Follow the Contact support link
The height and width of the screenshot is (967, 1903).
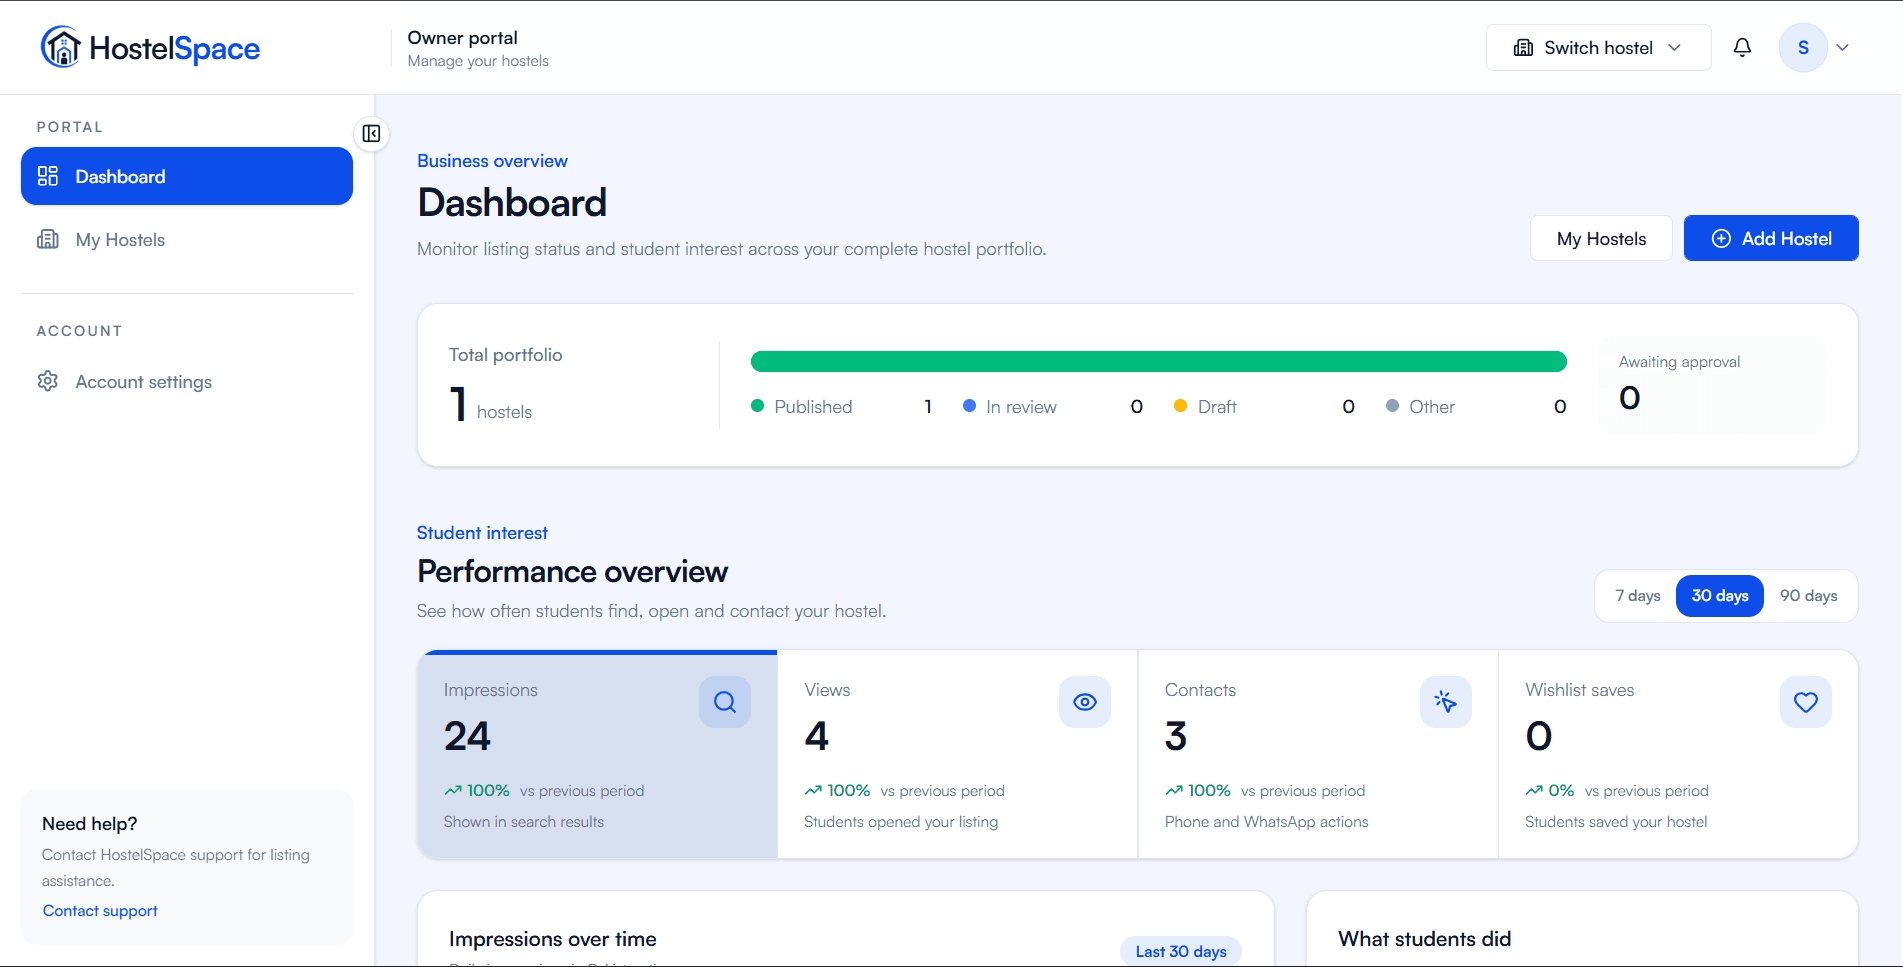point(100,910)
